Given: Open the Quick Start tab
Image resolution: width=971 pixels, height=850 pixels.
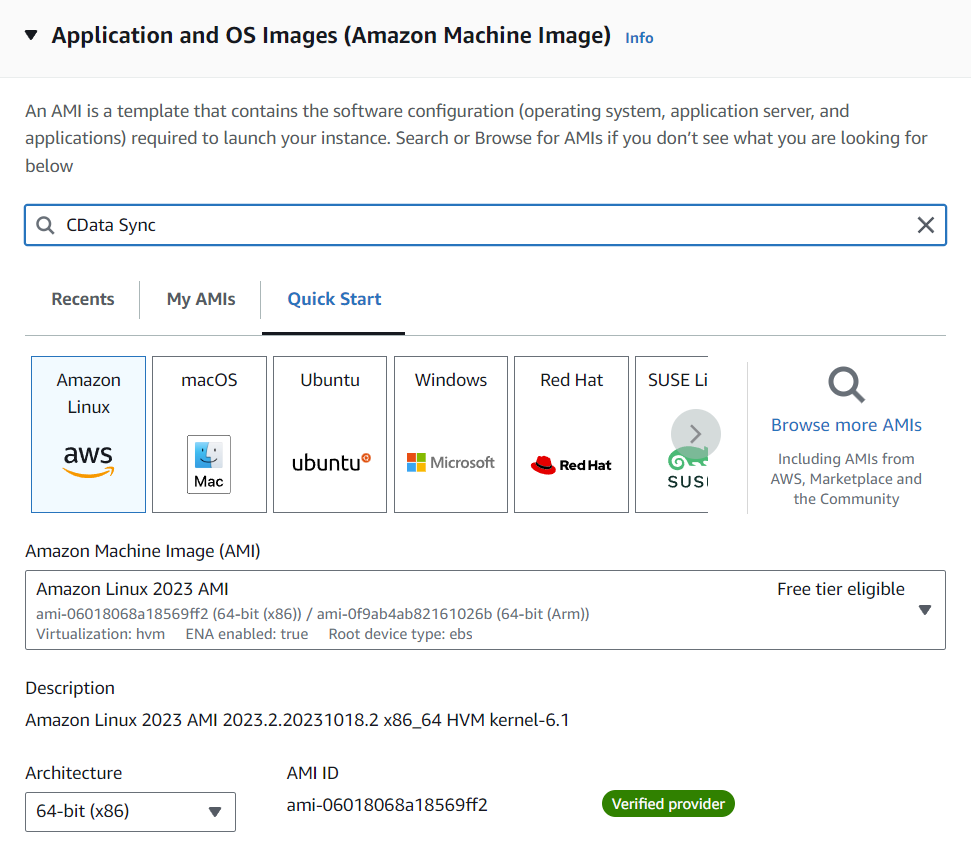Looking at the screenshot, I should (x=334, y=299).
